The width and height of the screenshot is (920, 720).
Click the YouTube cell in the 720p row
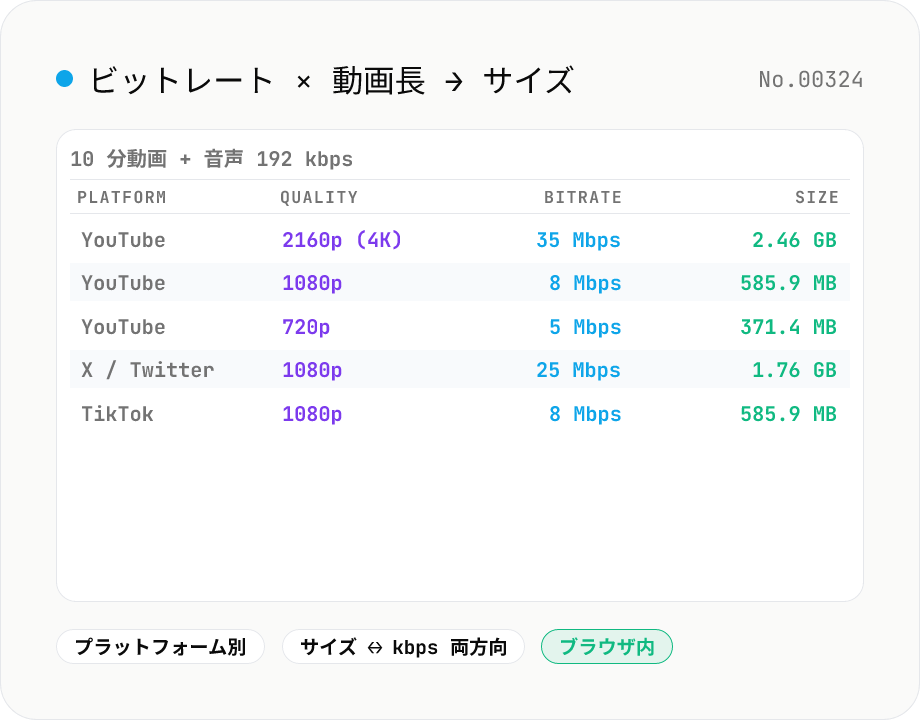point(123,327)
